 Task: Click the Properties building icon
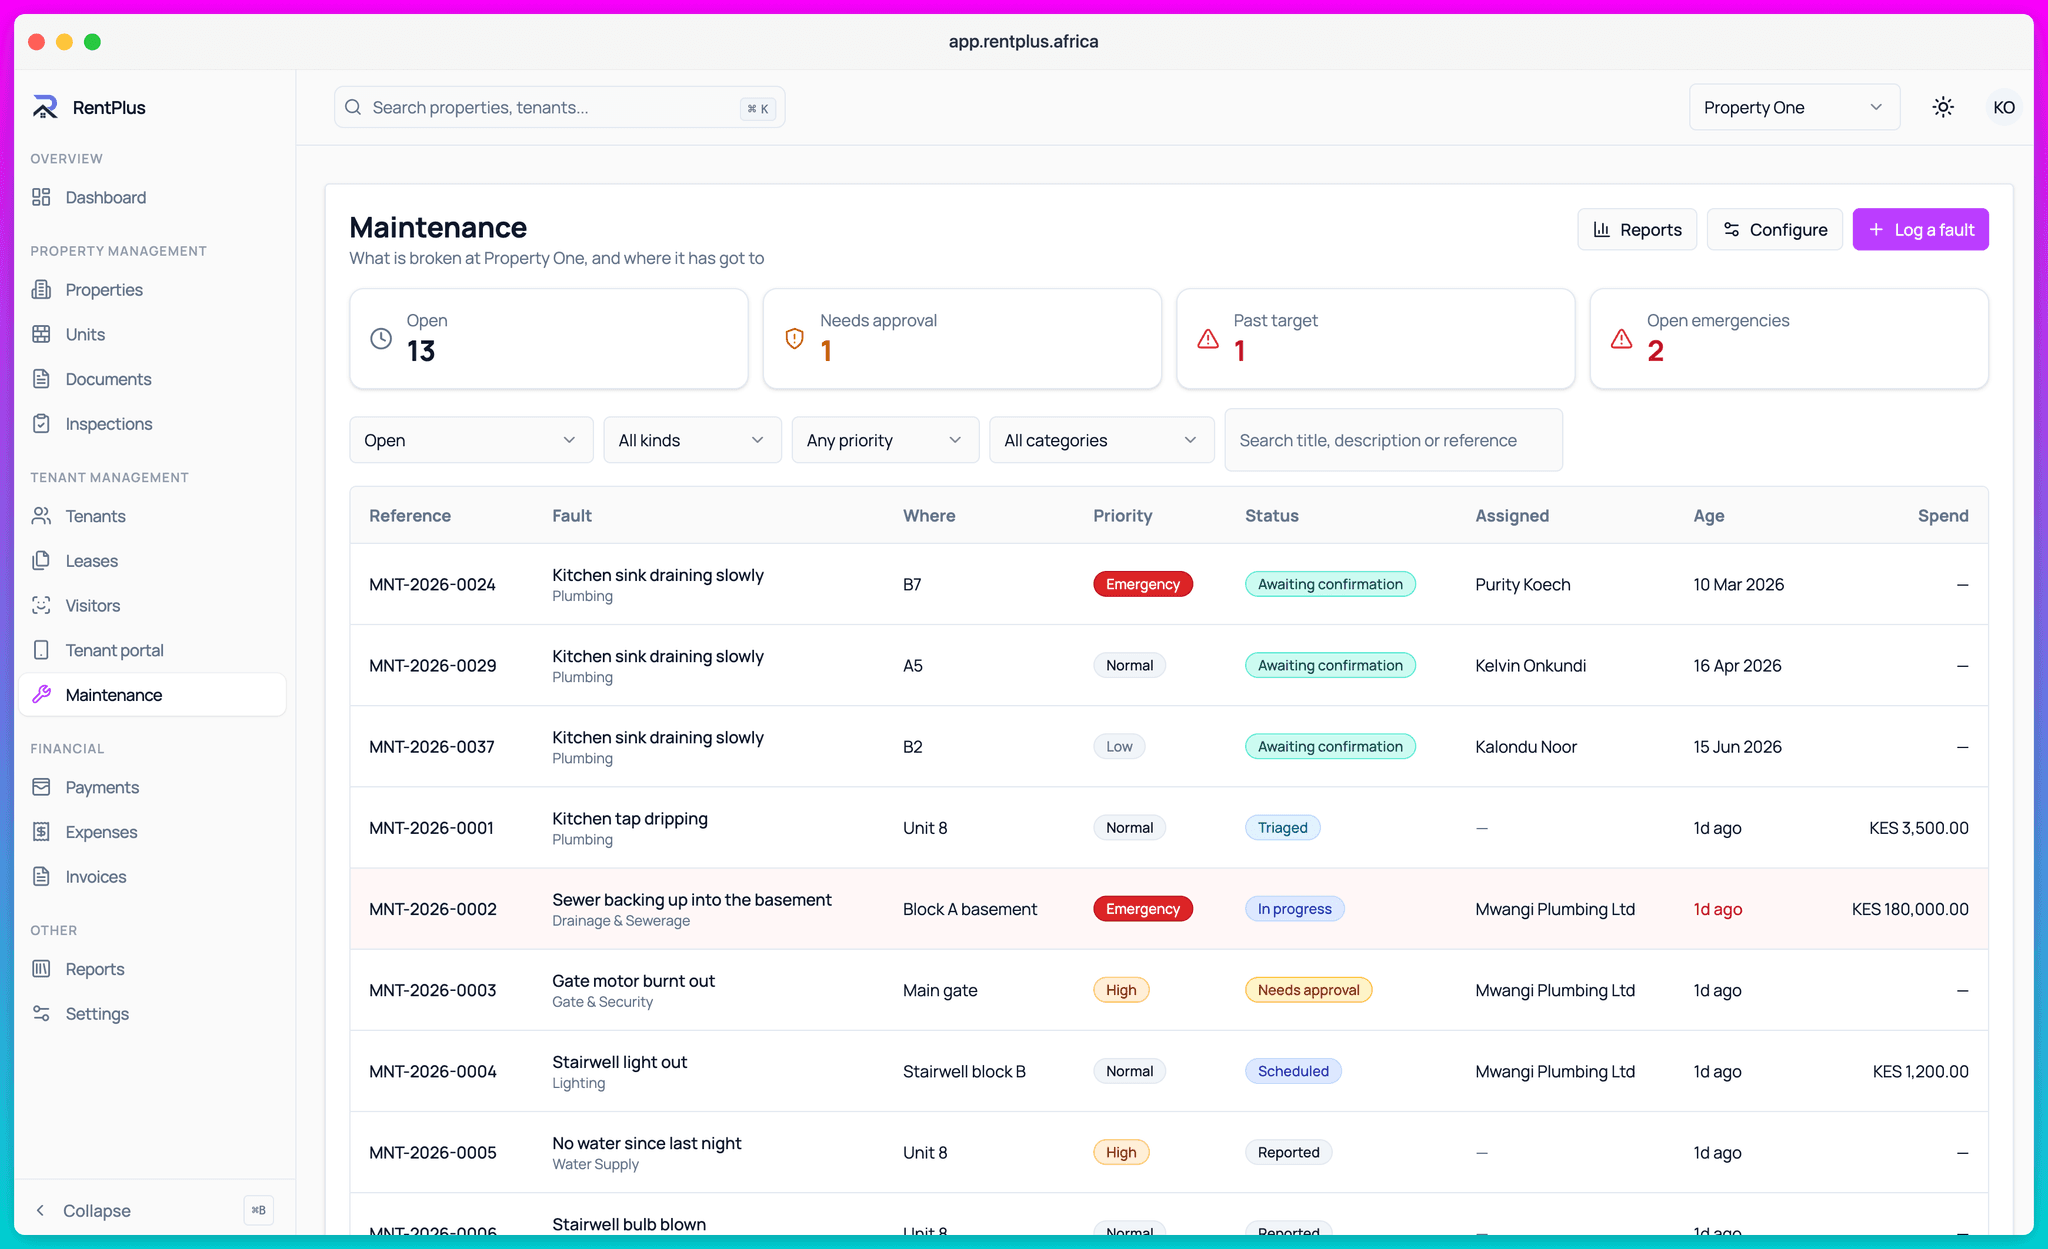click(x=41, y=289)
